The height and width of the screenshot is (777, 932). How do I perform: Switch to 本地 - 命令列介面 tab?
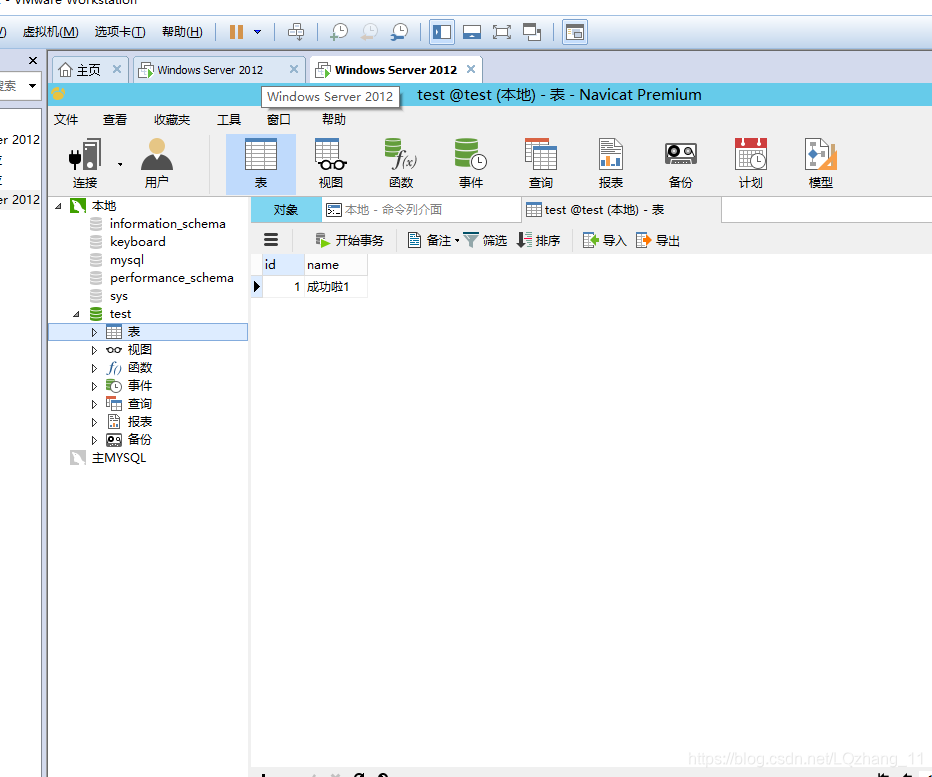pyautogui.click(x=421, y=210)
